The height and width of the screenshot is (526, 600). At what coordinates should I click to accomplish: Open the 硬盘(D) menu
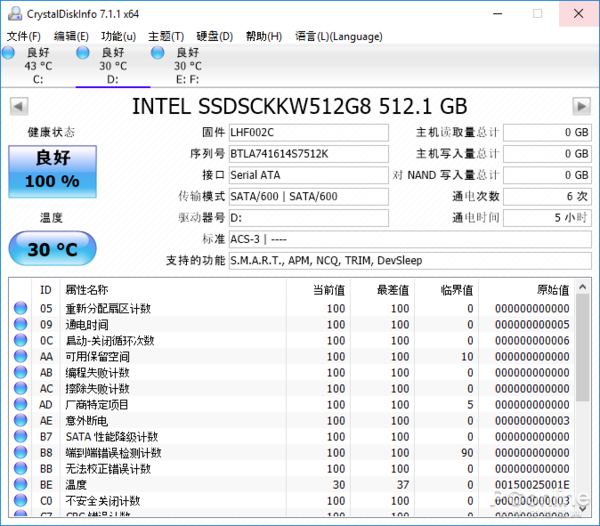pos(215,36)
